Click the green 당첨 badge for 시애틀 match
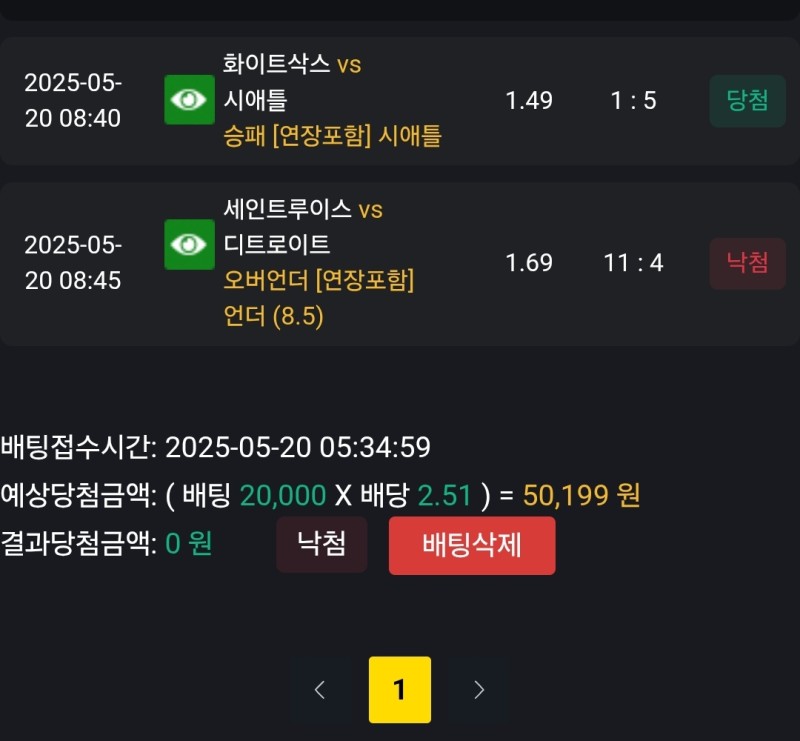The image size is (800, 741). tap(747, 101)
